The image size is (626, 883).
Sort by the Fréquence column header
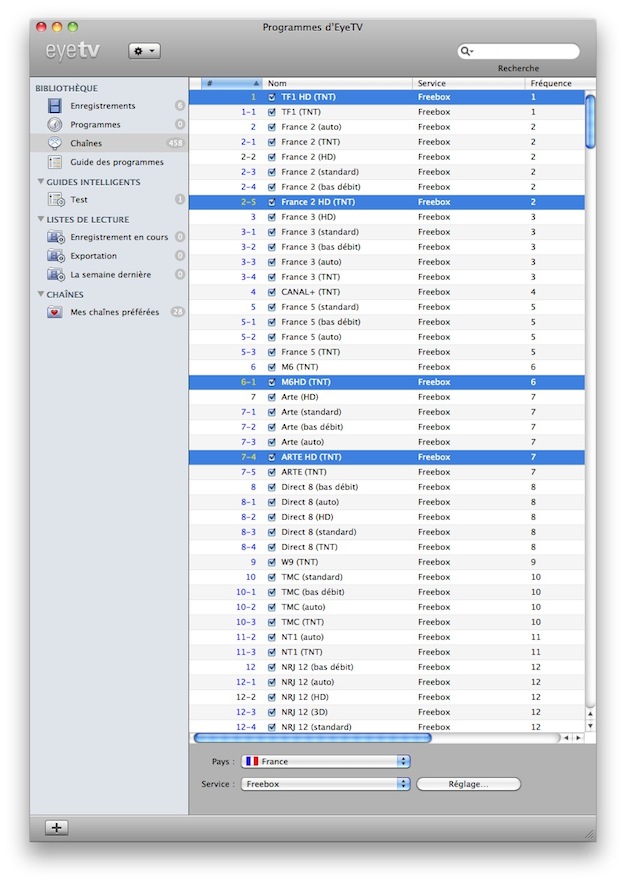pos(555,83)
